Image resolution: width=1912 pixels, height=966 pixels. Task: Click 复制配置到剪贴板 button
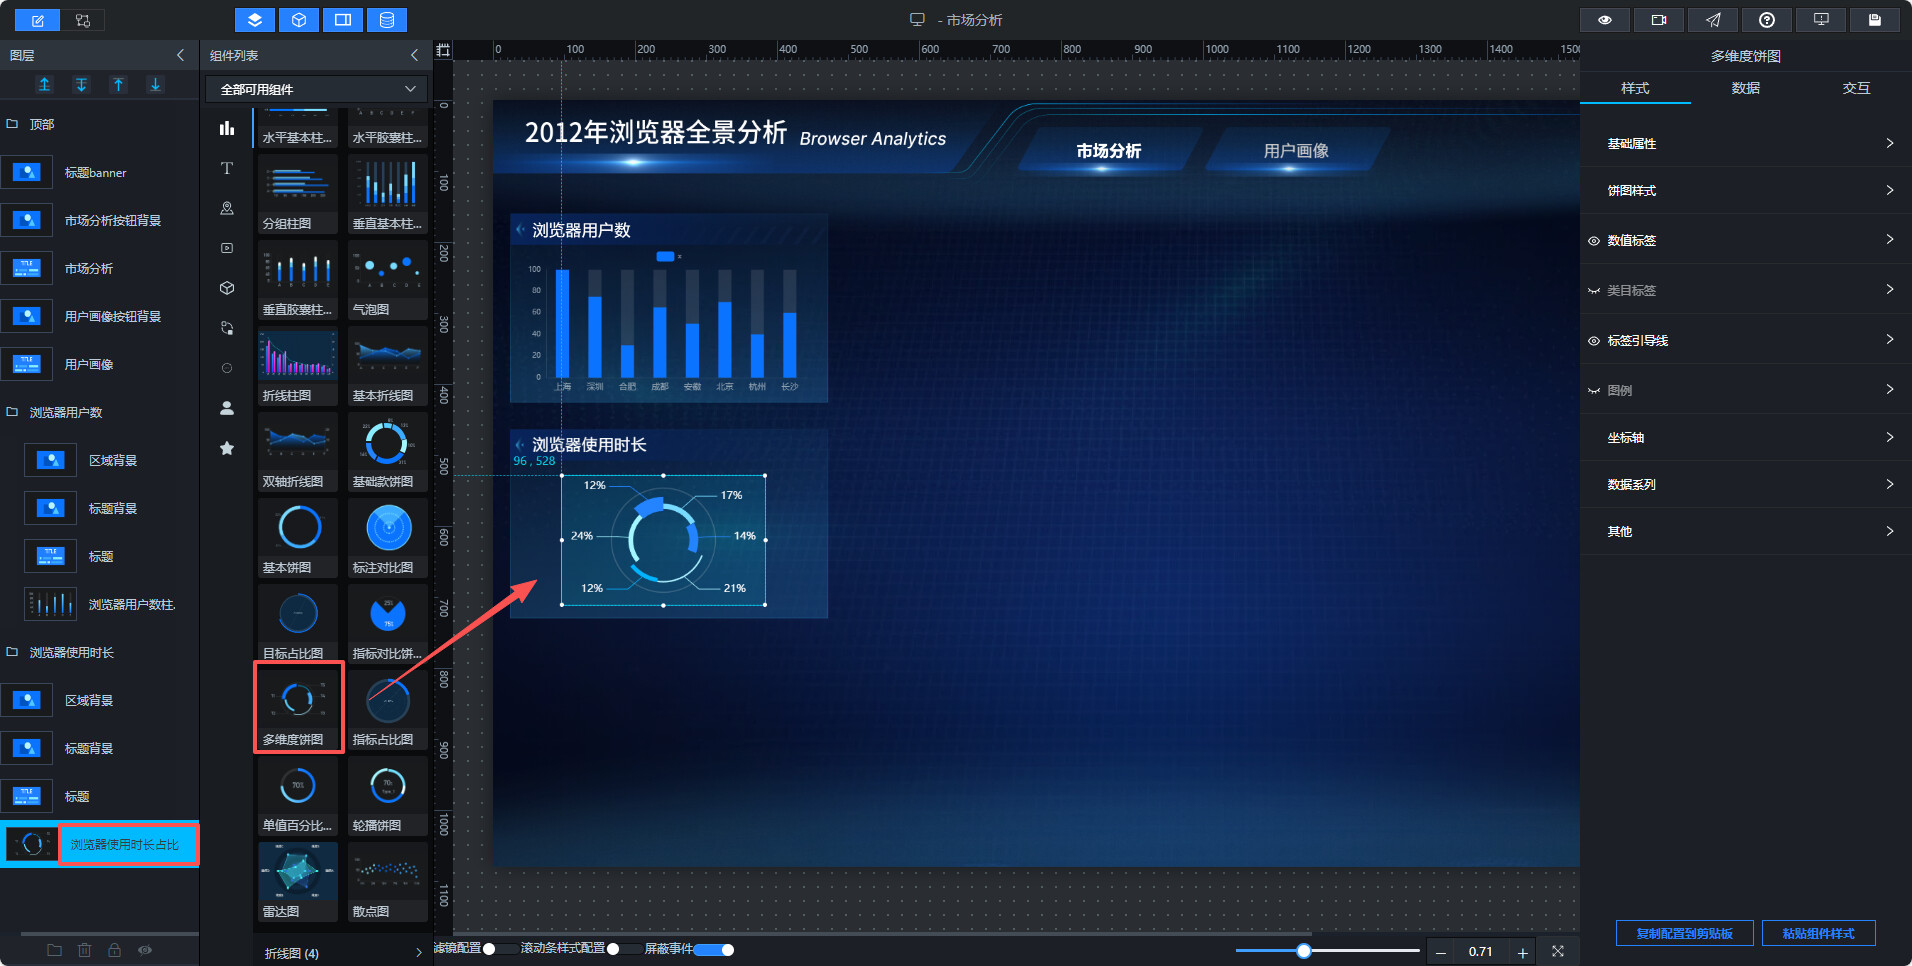coord(1684,933)
